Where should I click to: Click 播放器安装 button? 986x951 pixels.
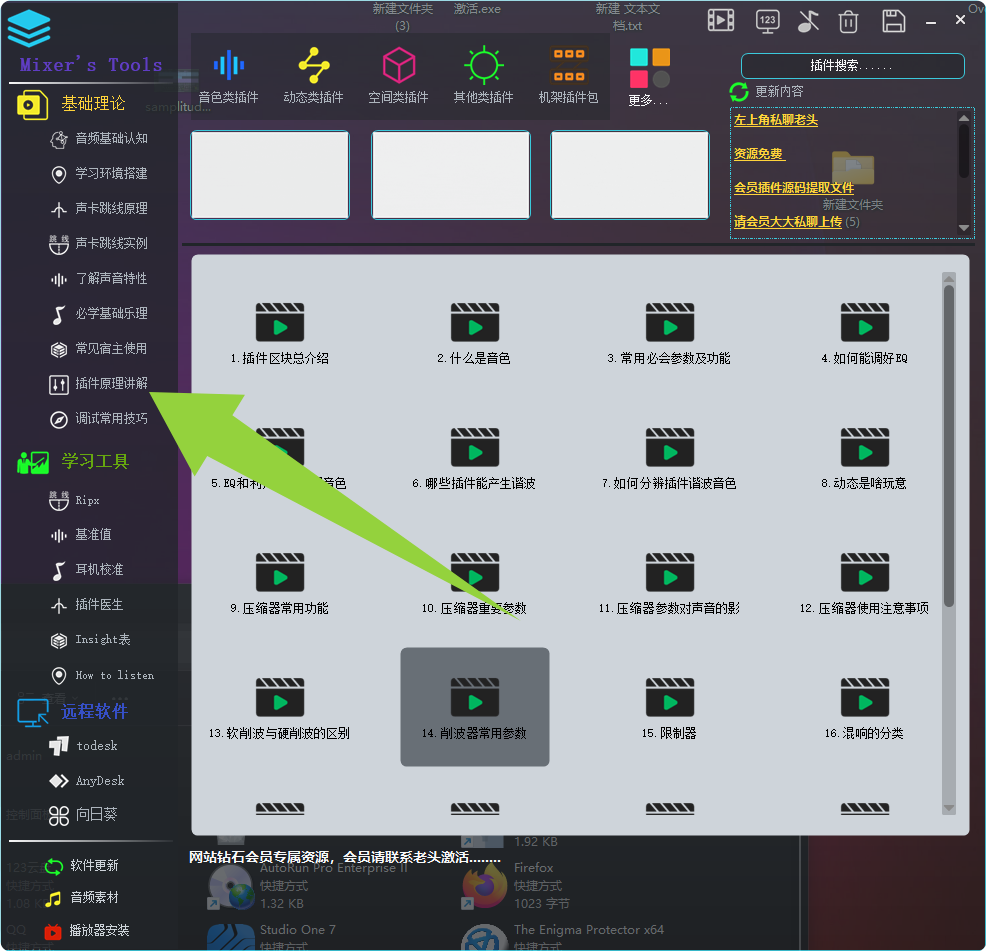(x=87, y=931)
